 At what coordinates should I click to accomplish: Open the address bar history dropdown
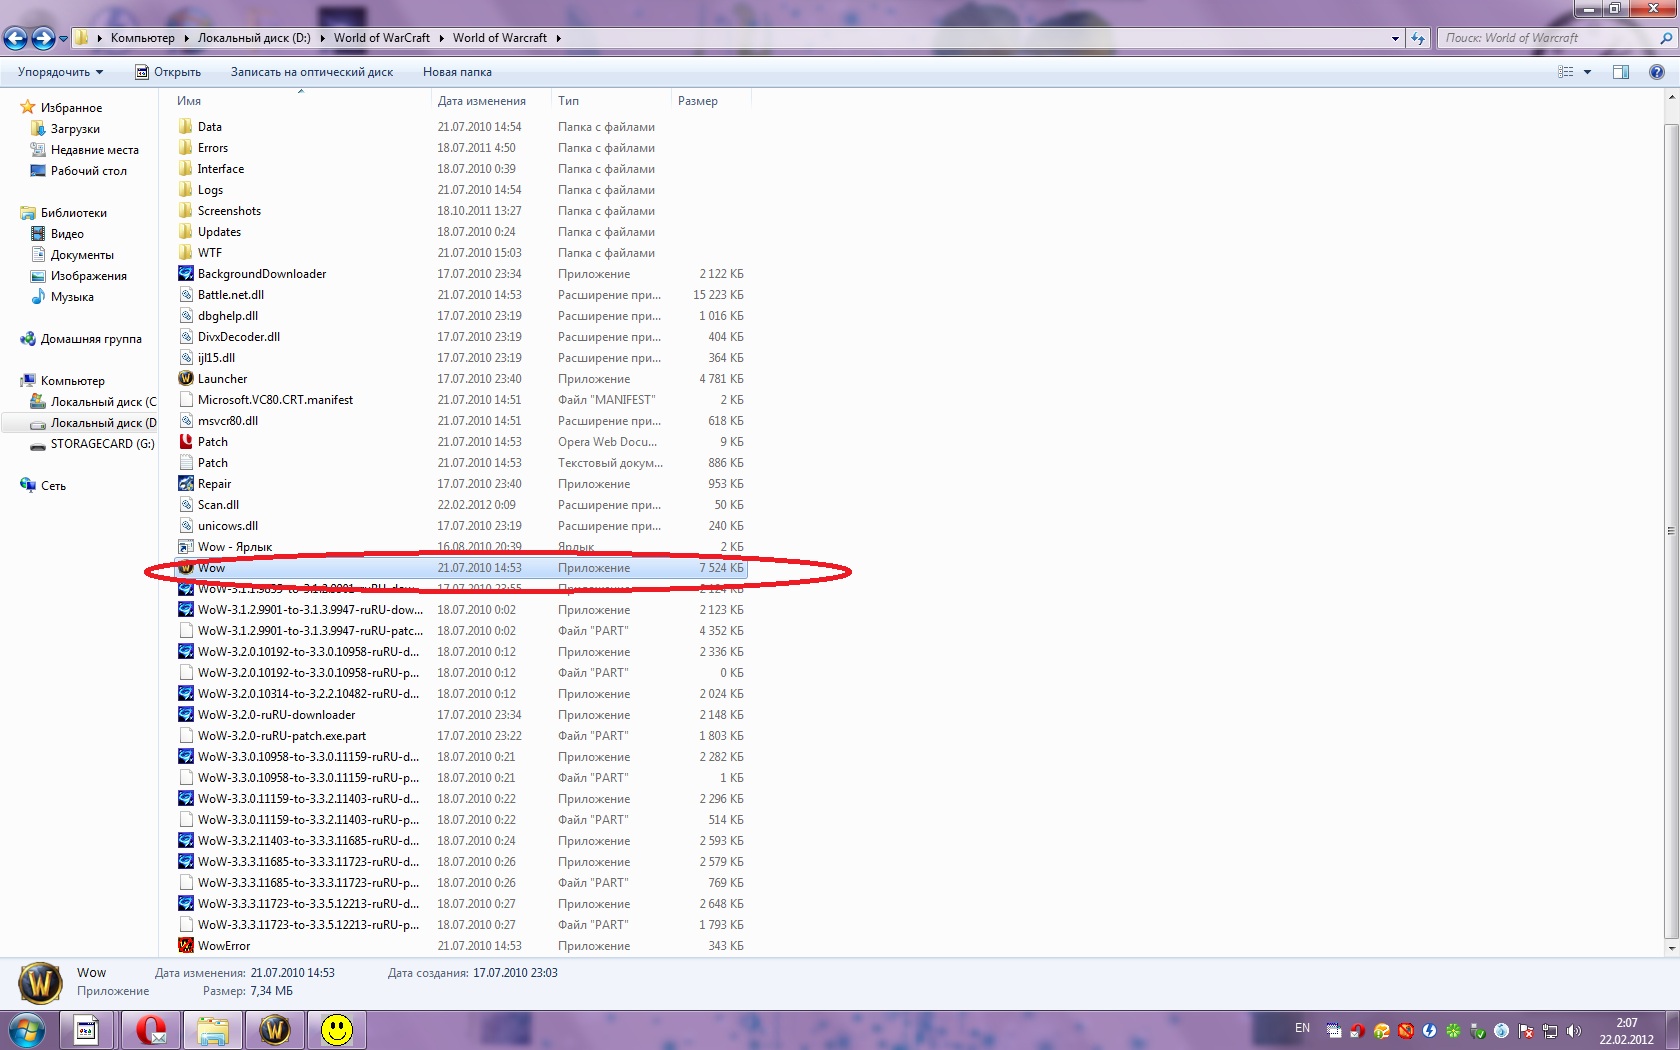click(1395, 38)
